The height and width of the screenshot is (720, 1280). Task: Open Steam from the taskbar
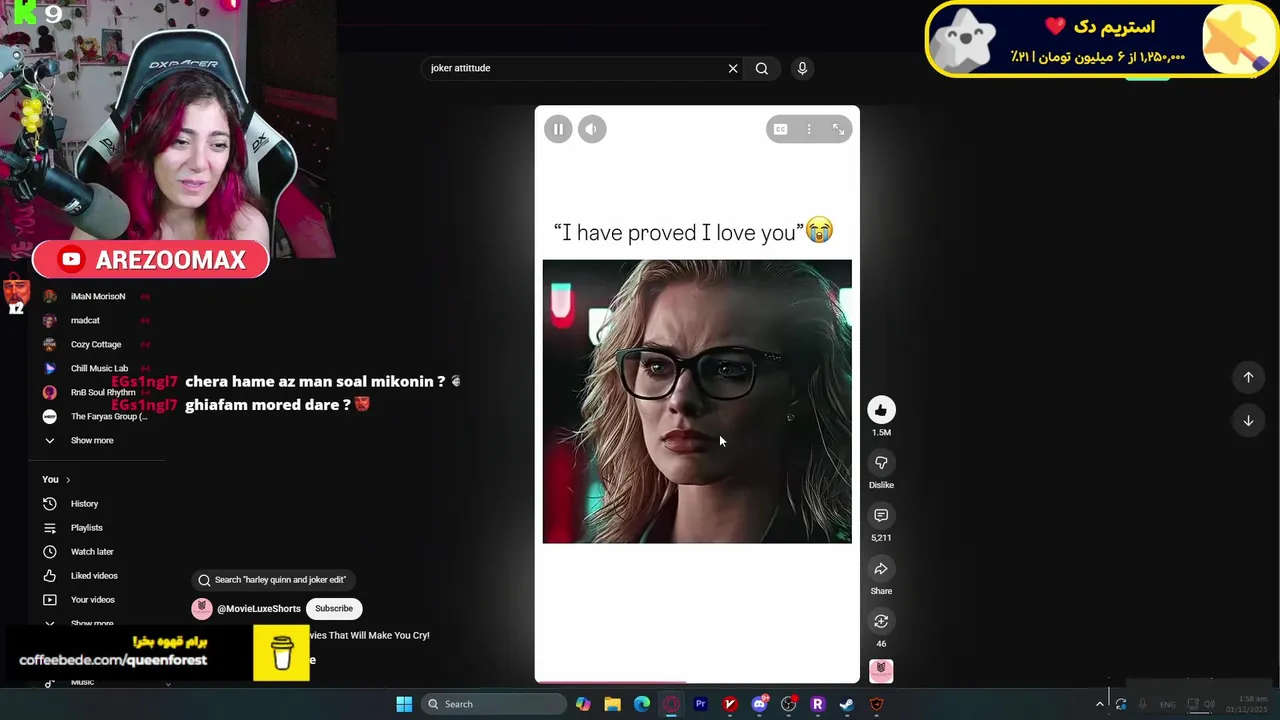coord(847,704)
